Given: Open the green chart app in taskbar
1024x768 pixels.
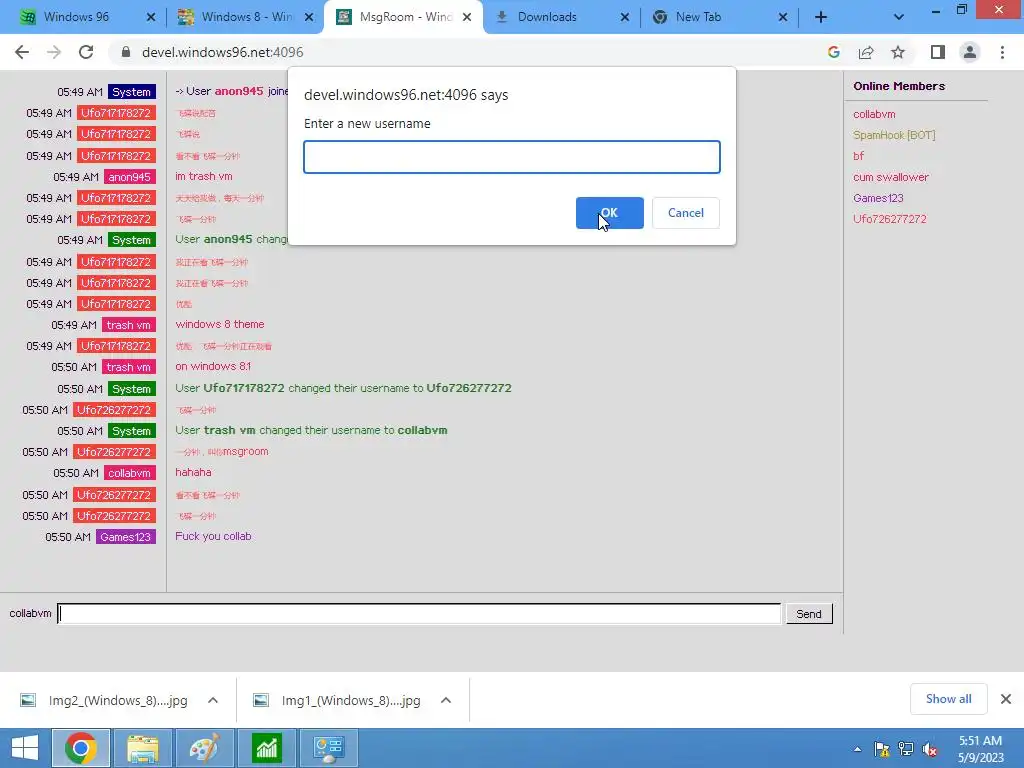Looking at the screenshot, I should tap(266, 748).
